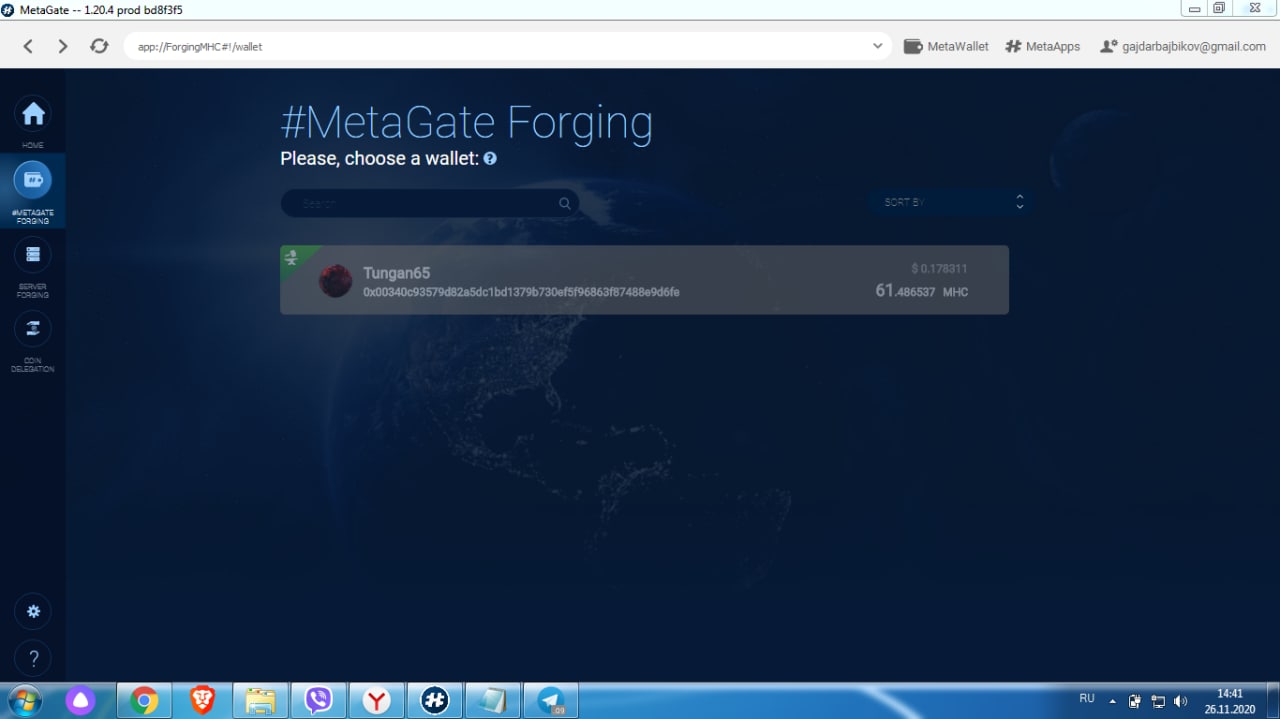Launch Brave browser from taskbar
This screenshot has height=719, width=1280.
tap(202, 700)
